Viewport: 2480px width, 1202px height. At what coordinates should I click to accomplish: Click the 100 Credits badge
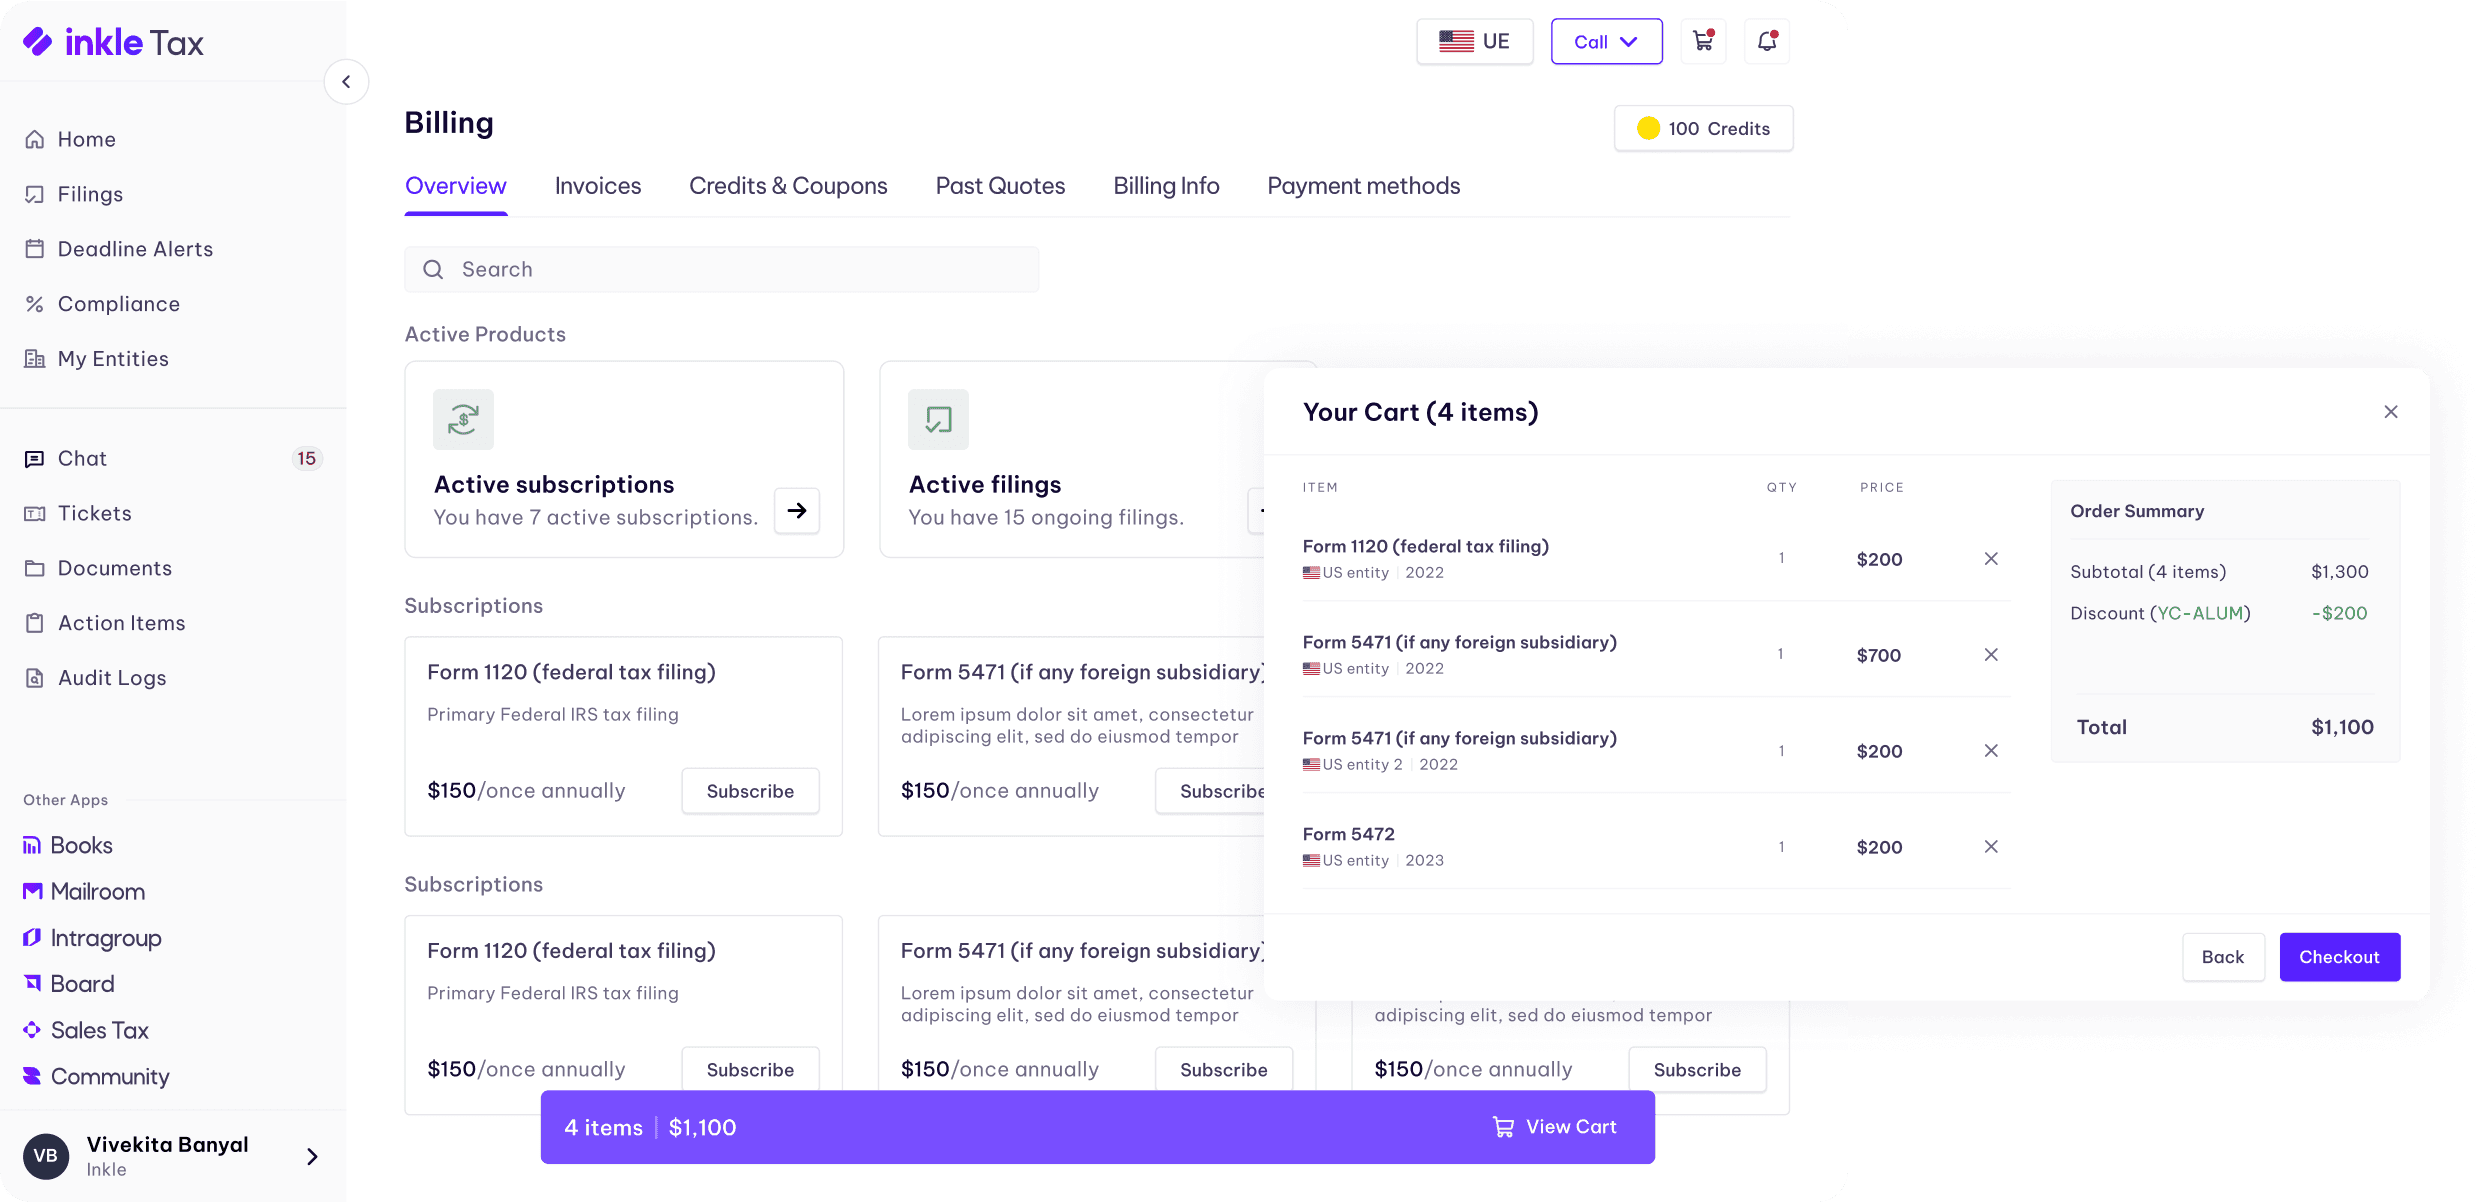(x=1703, y=129)
